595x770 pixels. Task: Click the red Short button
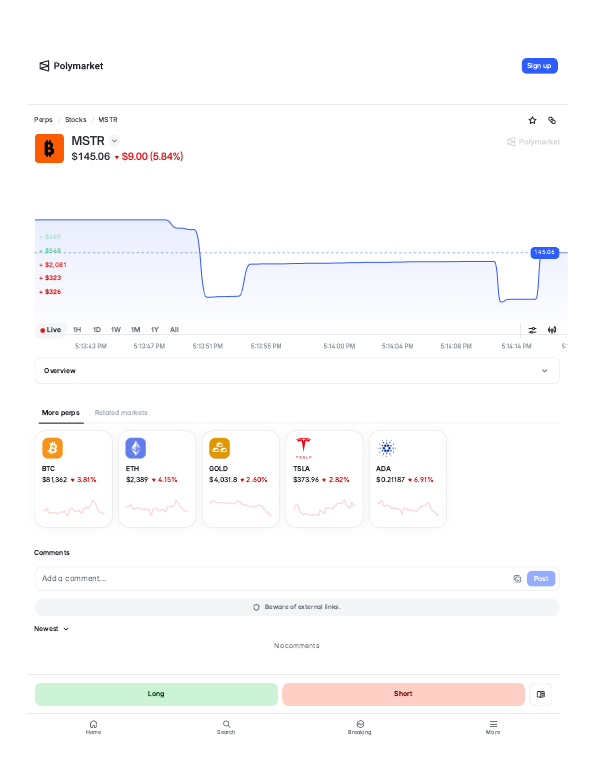pos(403,694)
